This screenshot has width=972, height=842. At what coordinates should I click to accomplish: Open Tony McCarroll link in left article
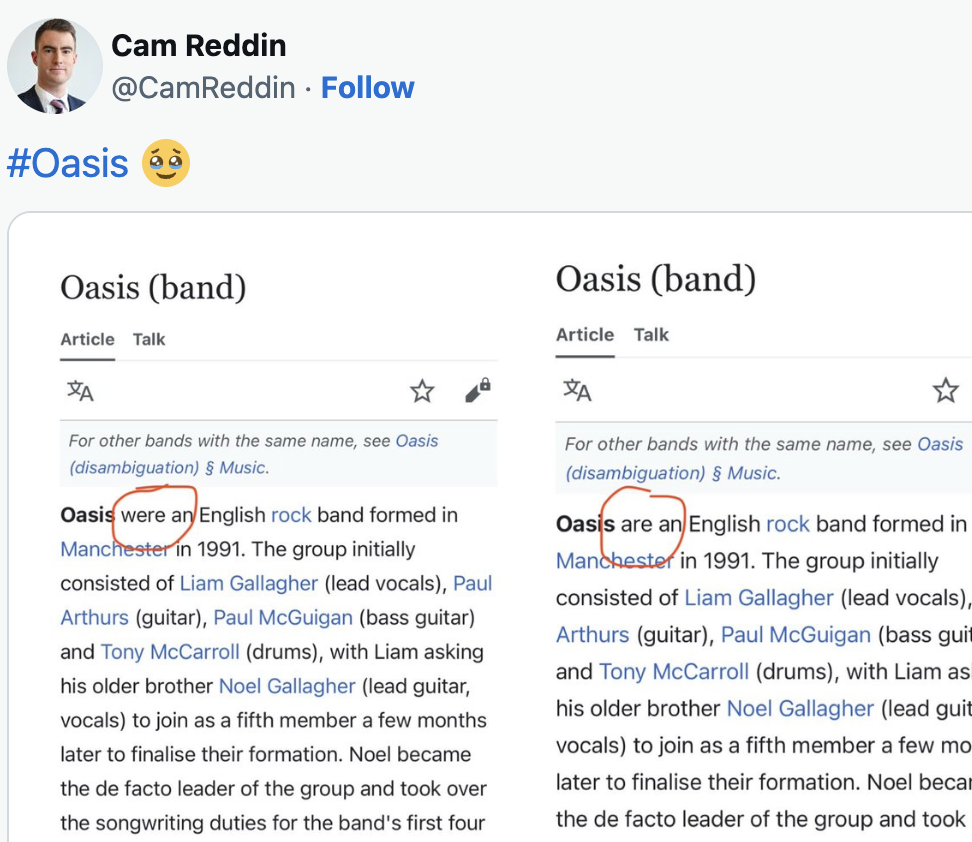coord(170,652)
